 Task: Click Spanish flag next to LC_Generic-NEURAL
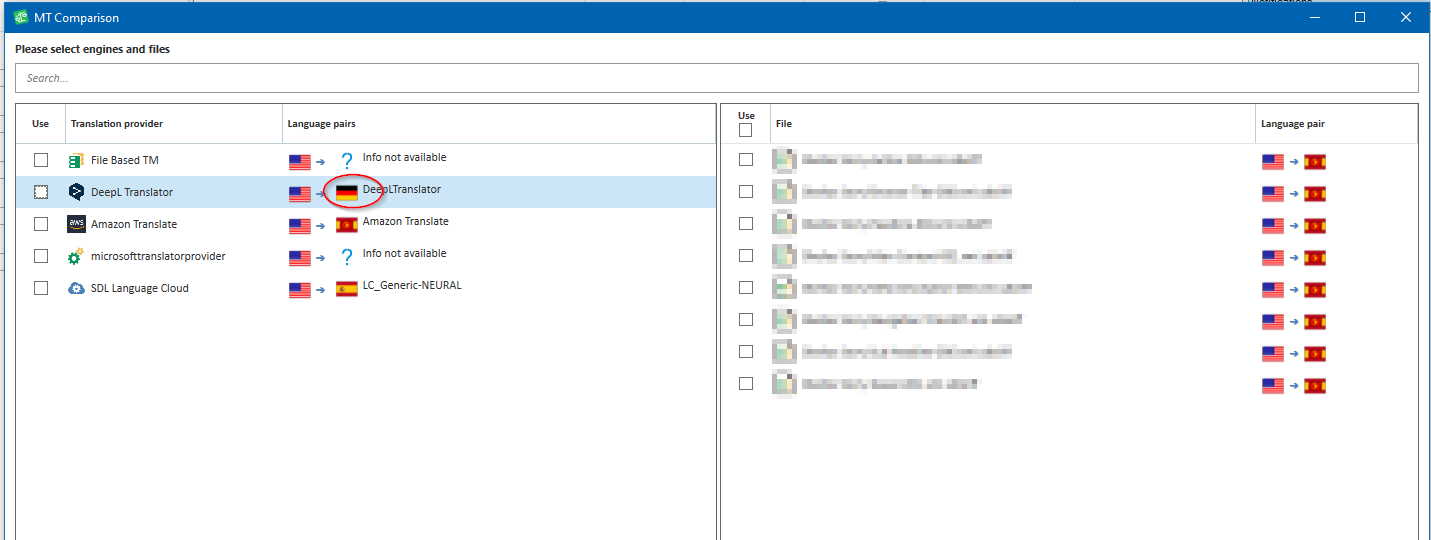coord(347,289)
